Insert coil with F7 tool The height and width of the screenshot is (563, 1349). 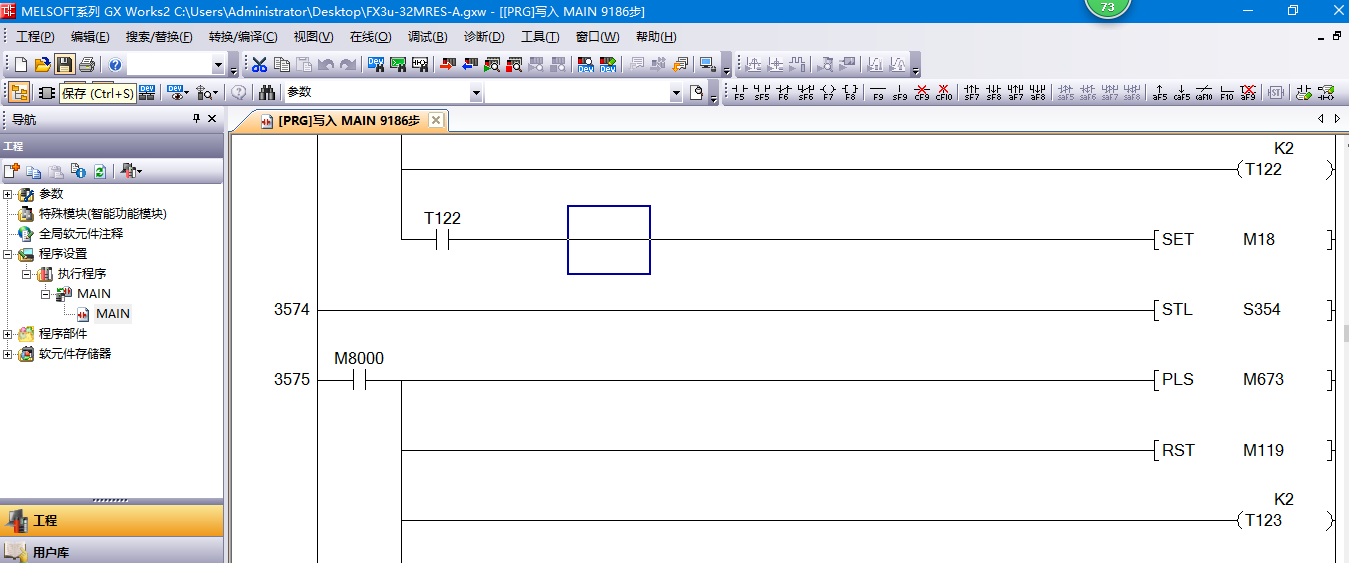click(x=828, y=93)
